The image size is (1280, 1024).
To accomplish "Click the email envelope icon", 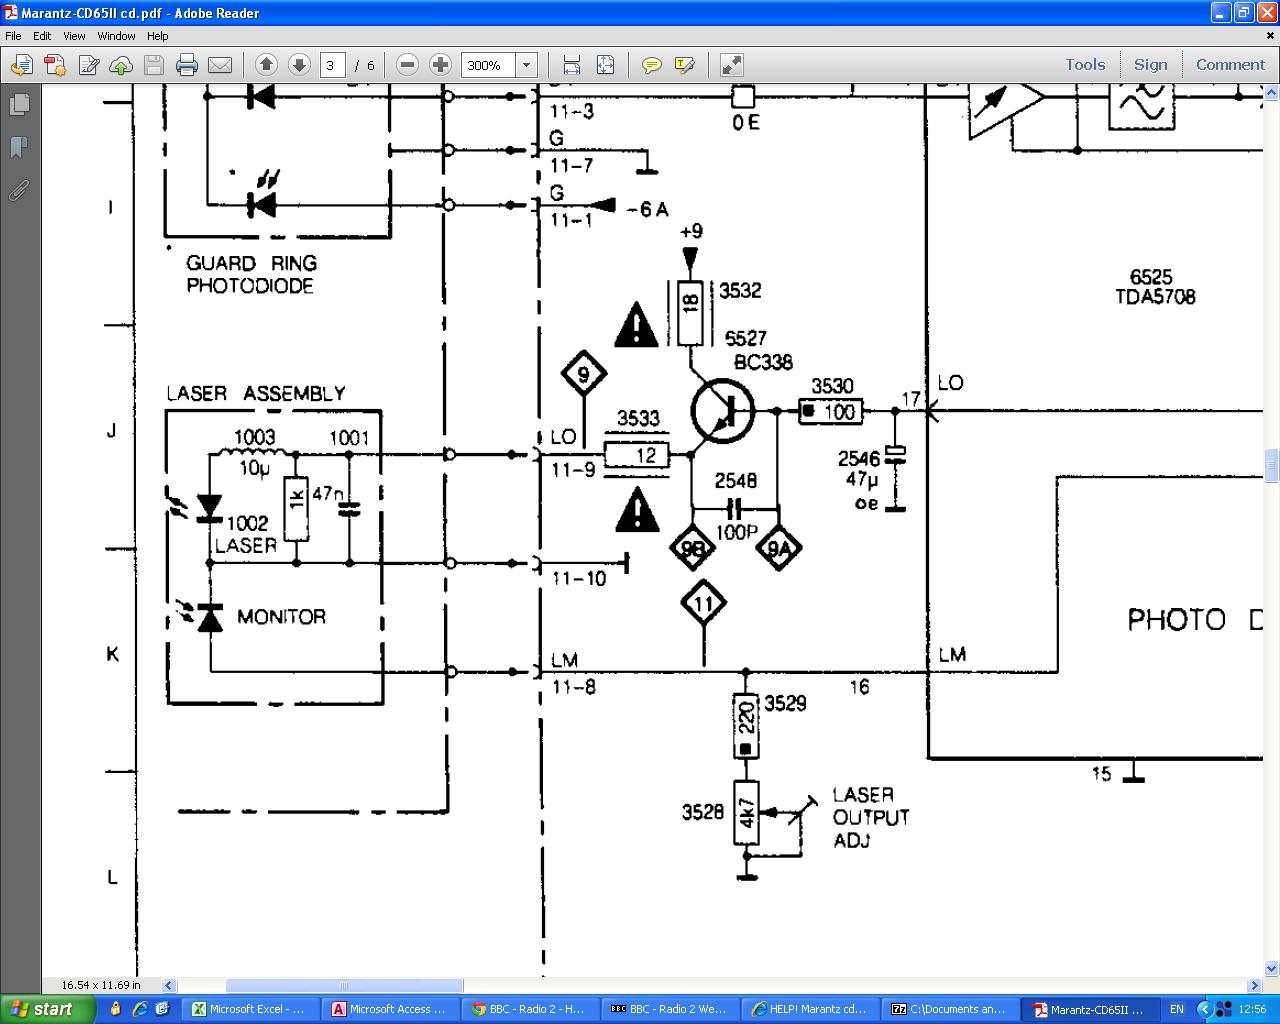I will click(220, 65).
